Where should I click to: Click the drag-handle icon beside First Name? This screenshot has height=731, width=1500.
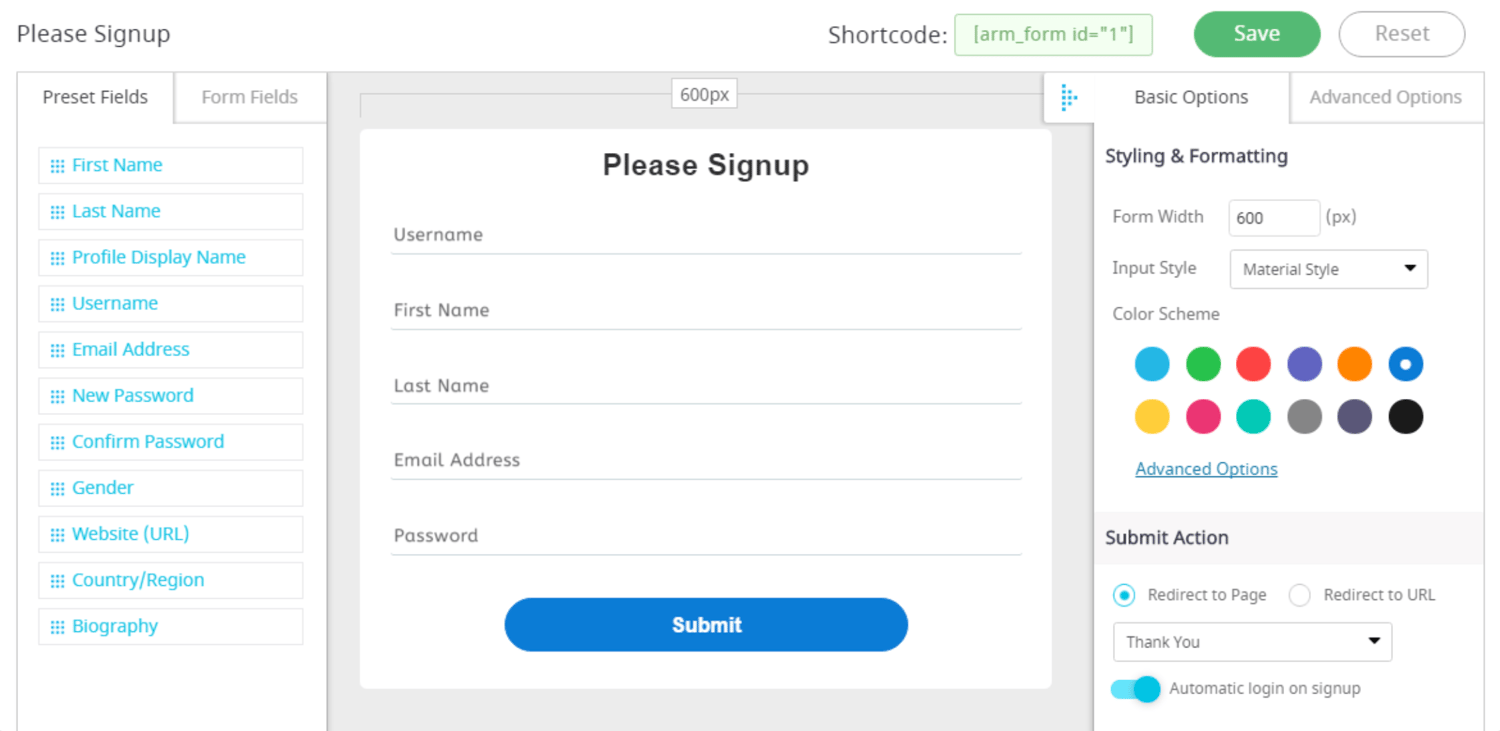[57, 166]
